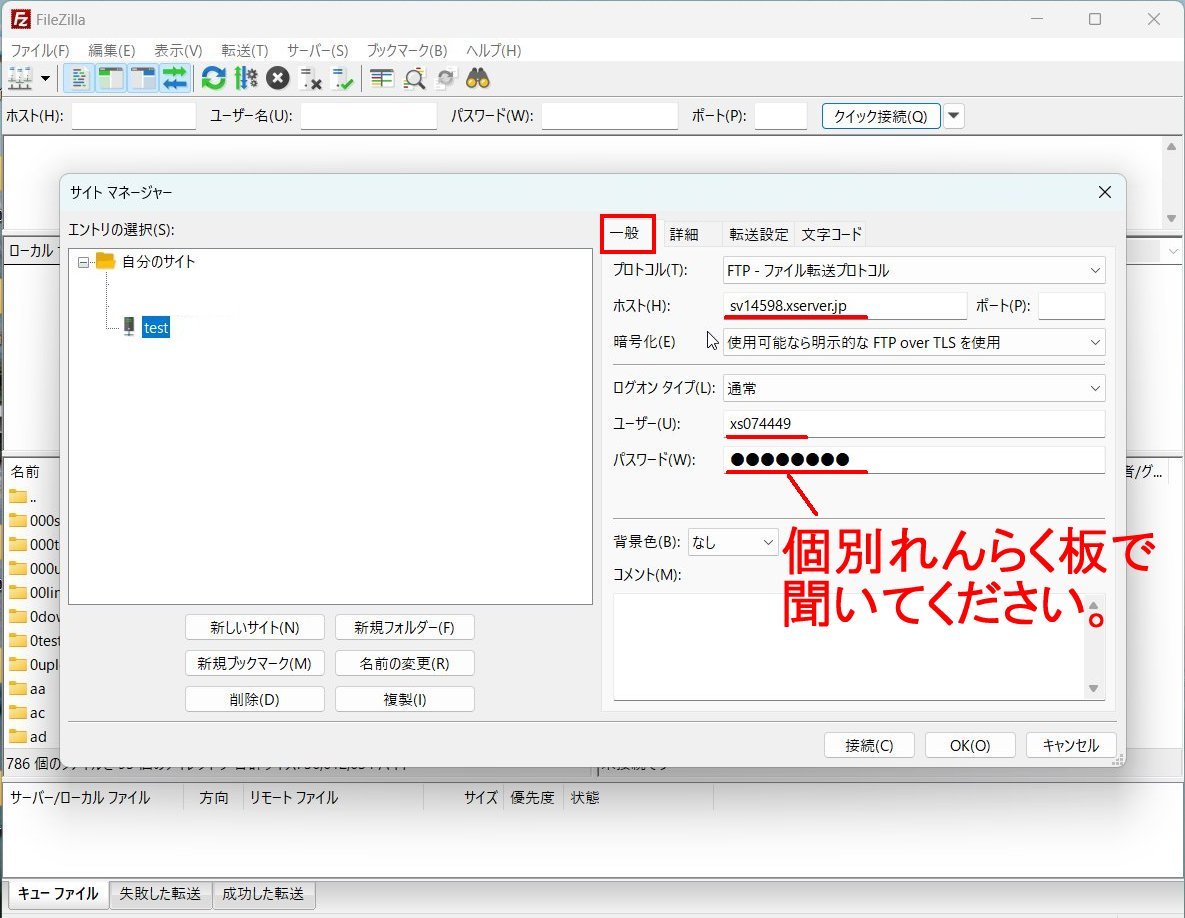1185x918 pixels.
Task: Open the 編集(E) menu
Action: click(112, 51)
